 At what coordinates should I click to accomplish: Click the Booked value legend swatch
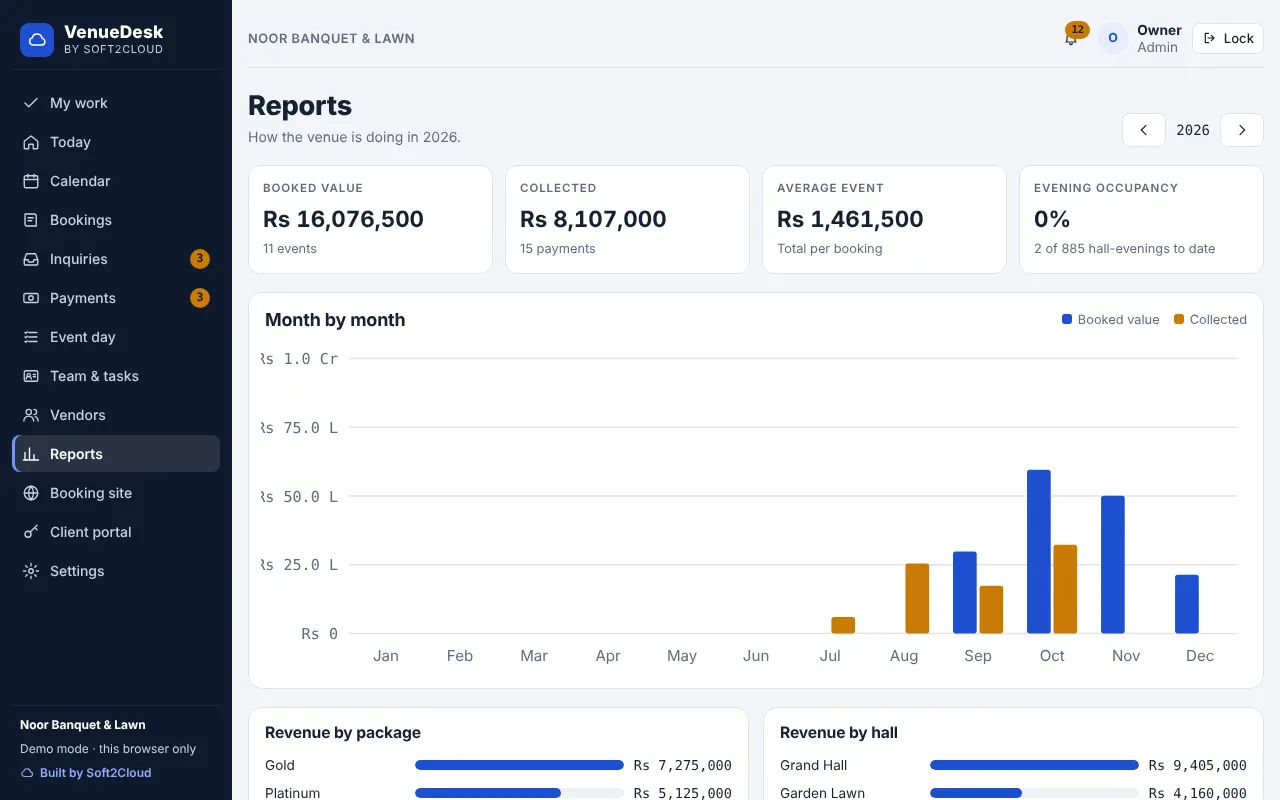1067,320
